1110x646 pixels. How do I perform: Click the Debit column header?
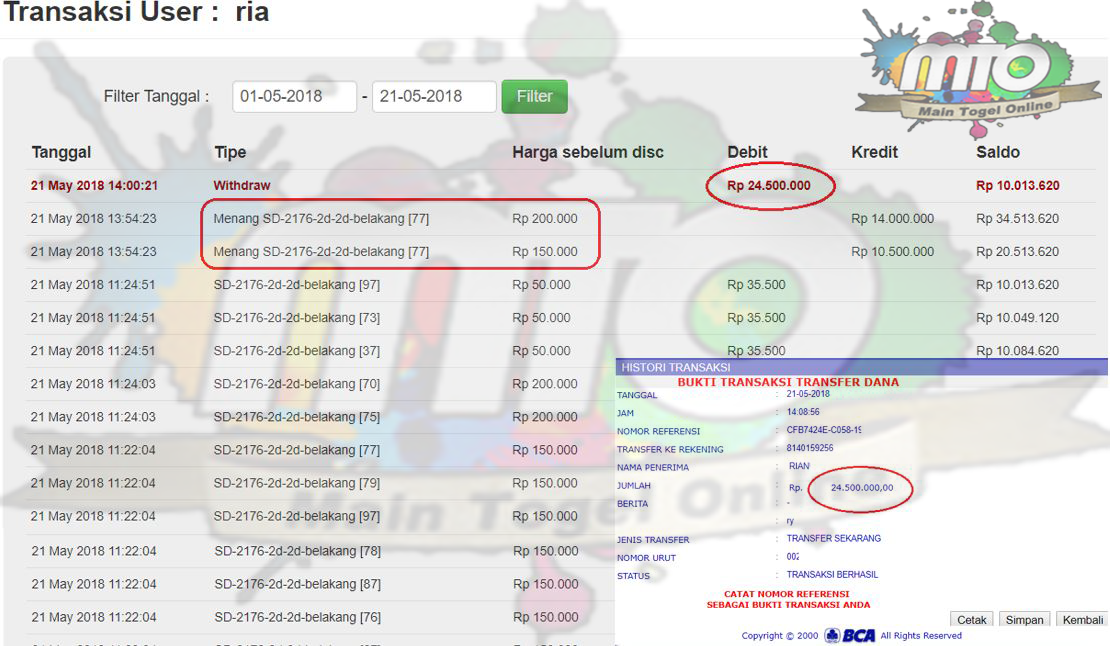(x=747, y=152)
